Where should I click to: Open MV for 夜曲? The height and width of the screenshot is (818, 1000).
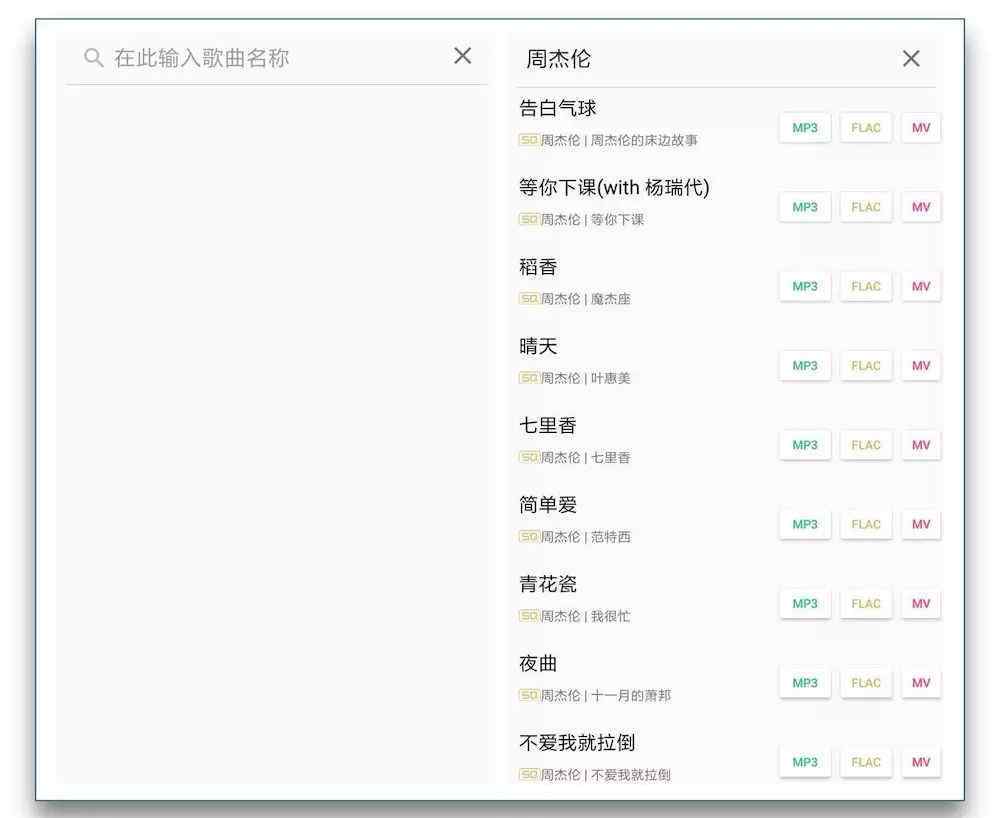coord(921,683)
